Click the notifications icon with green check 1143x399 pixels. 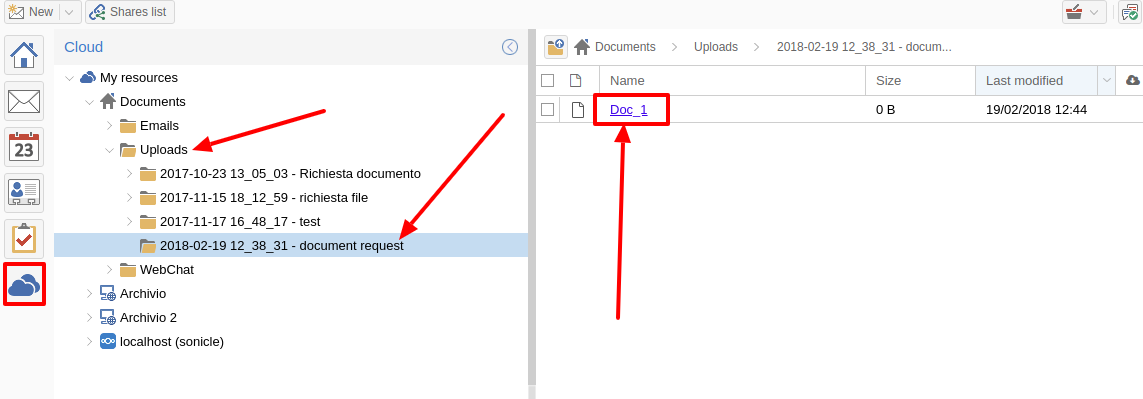pos(1129,12)
